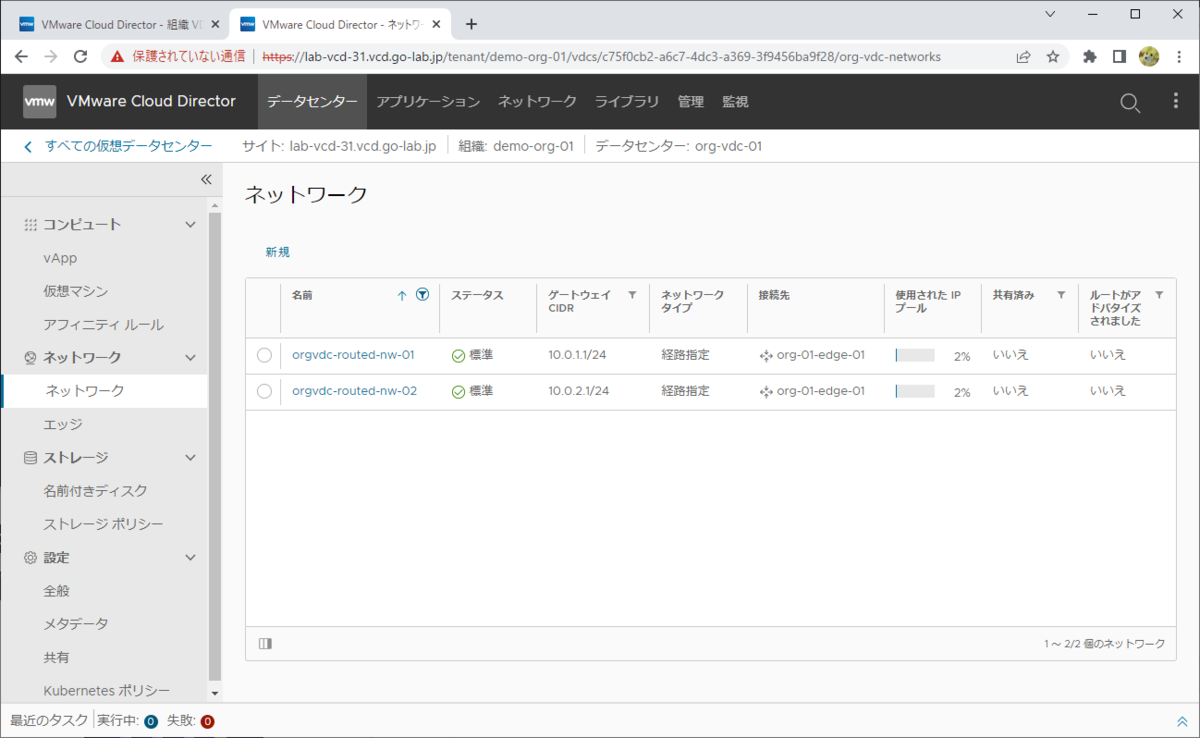The height and width of the screenshot is (738, 1200).
Task: Open the 監視 top menu
Action: [x=735, y=102]
